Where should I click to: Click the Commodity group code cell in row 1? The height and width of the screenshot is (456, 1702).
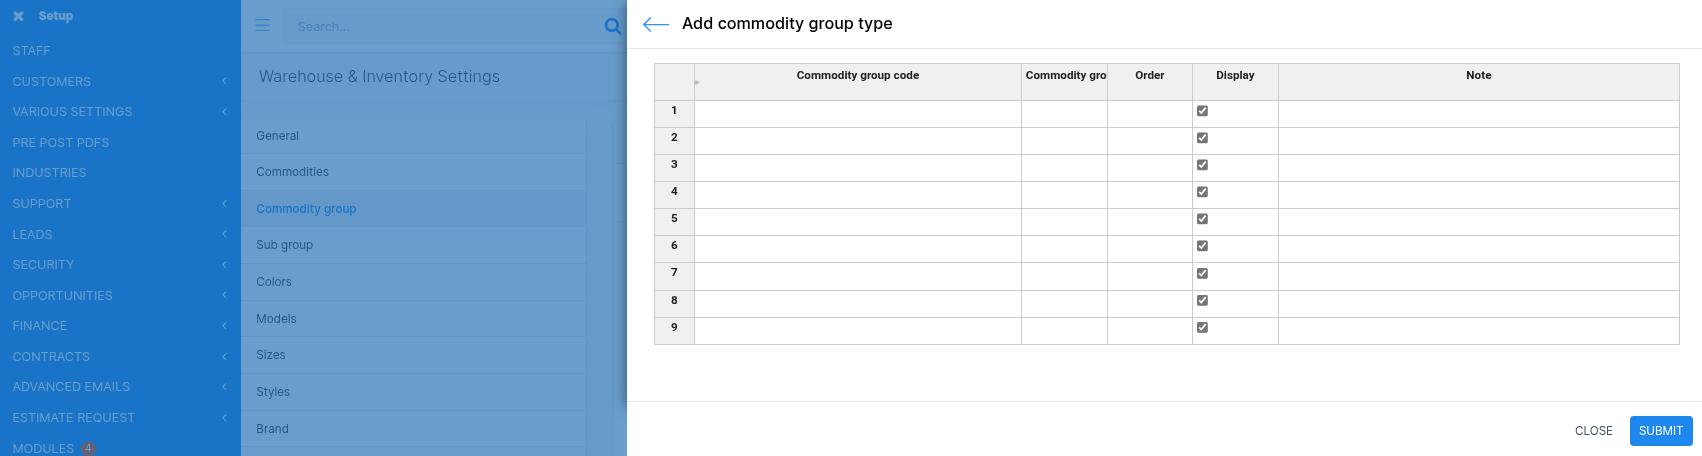coord(857,114)
